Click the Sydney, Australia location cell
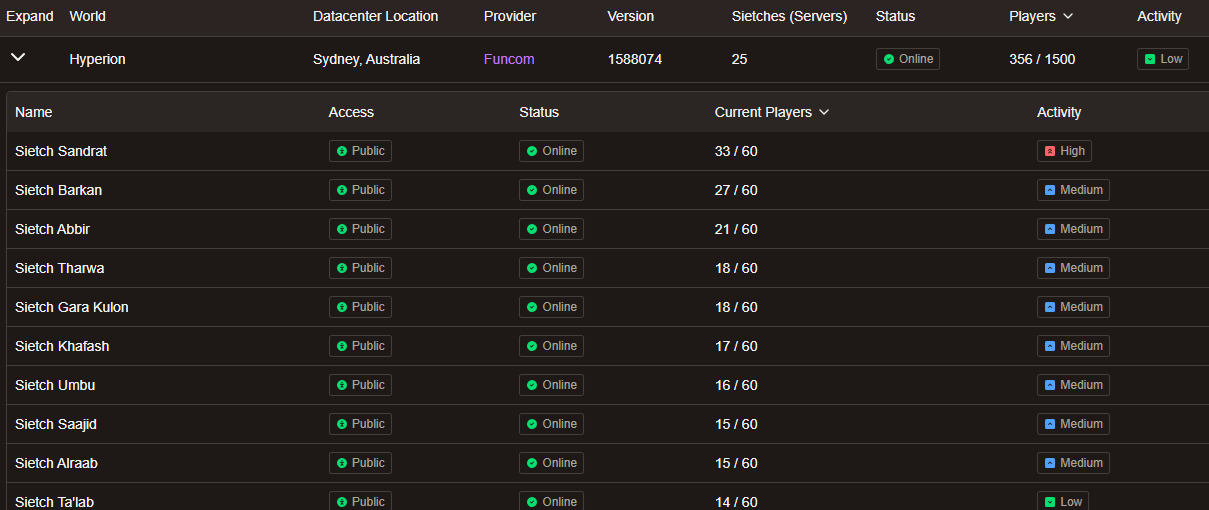The image size is (1209, 510). pos(366,59)
